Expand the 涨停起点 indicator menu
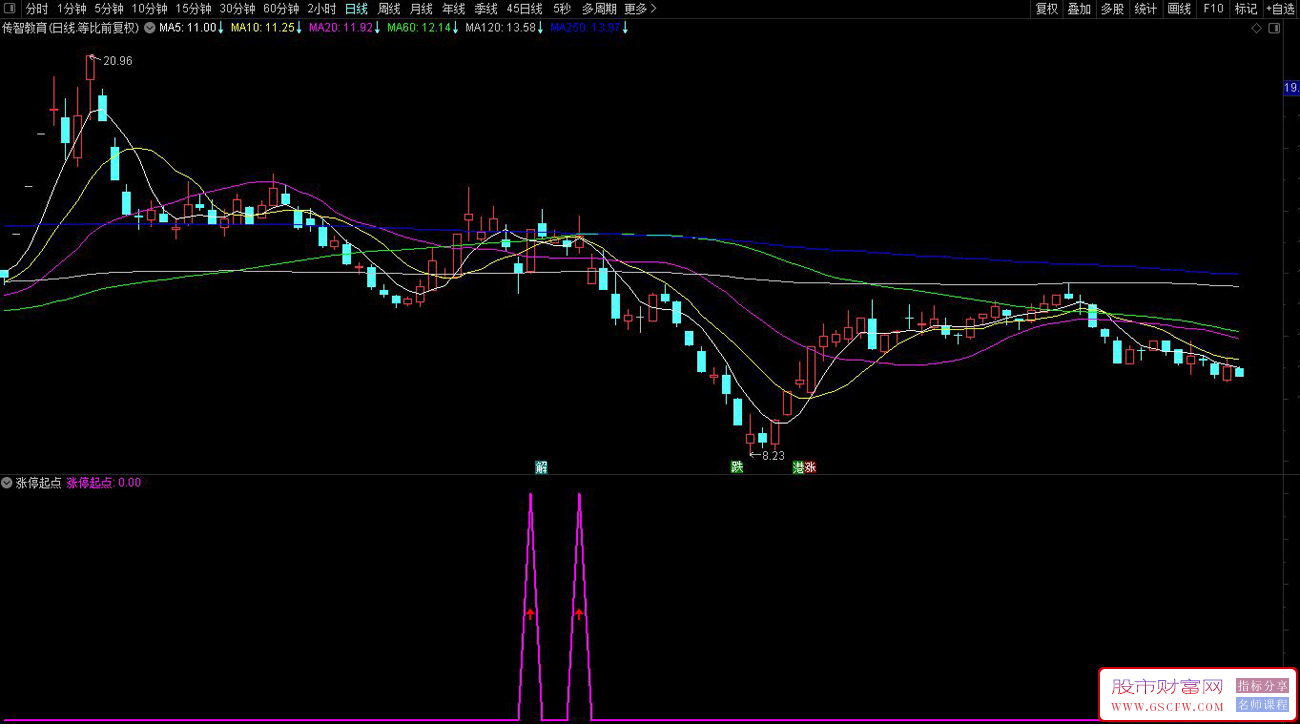 click(x=7, y=482)
